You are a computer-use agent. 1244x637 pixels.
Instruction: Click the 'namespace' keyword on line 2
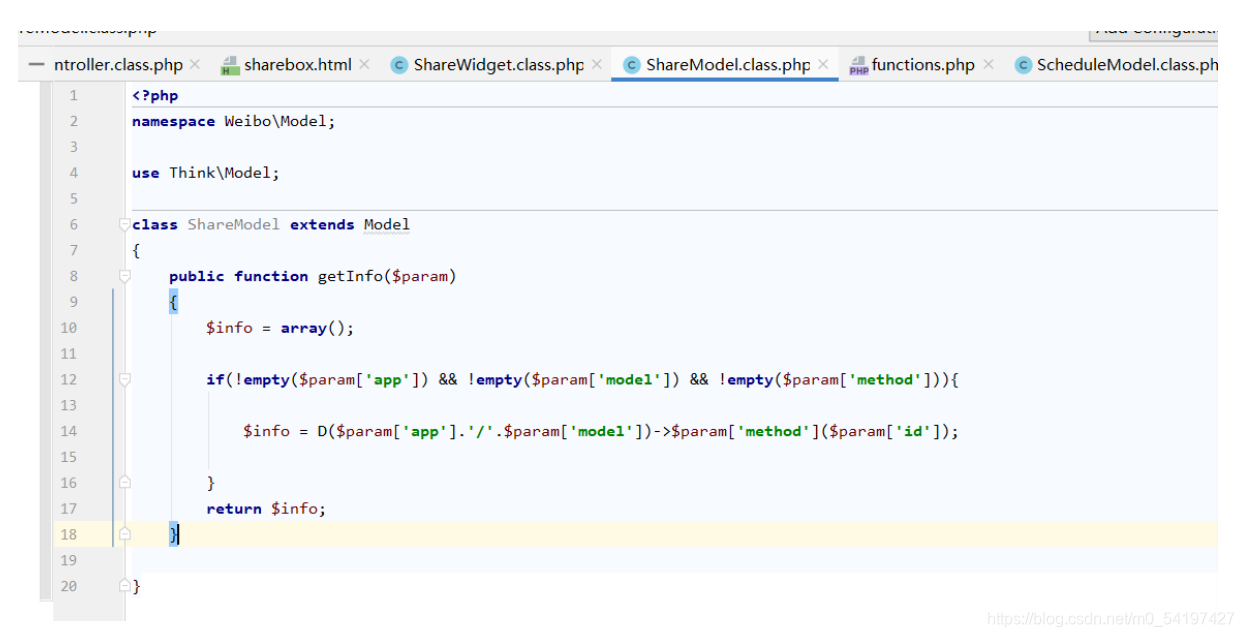[x=173, y=121]
